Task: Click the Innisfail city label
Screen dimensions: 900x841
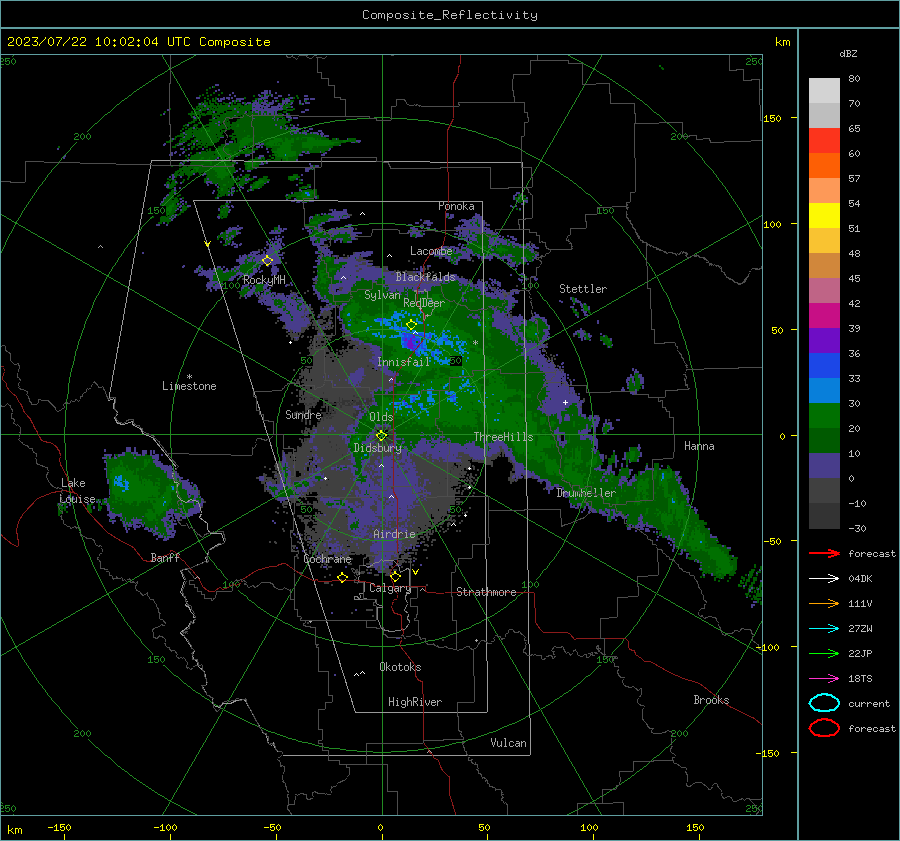Action: [404, 362]
